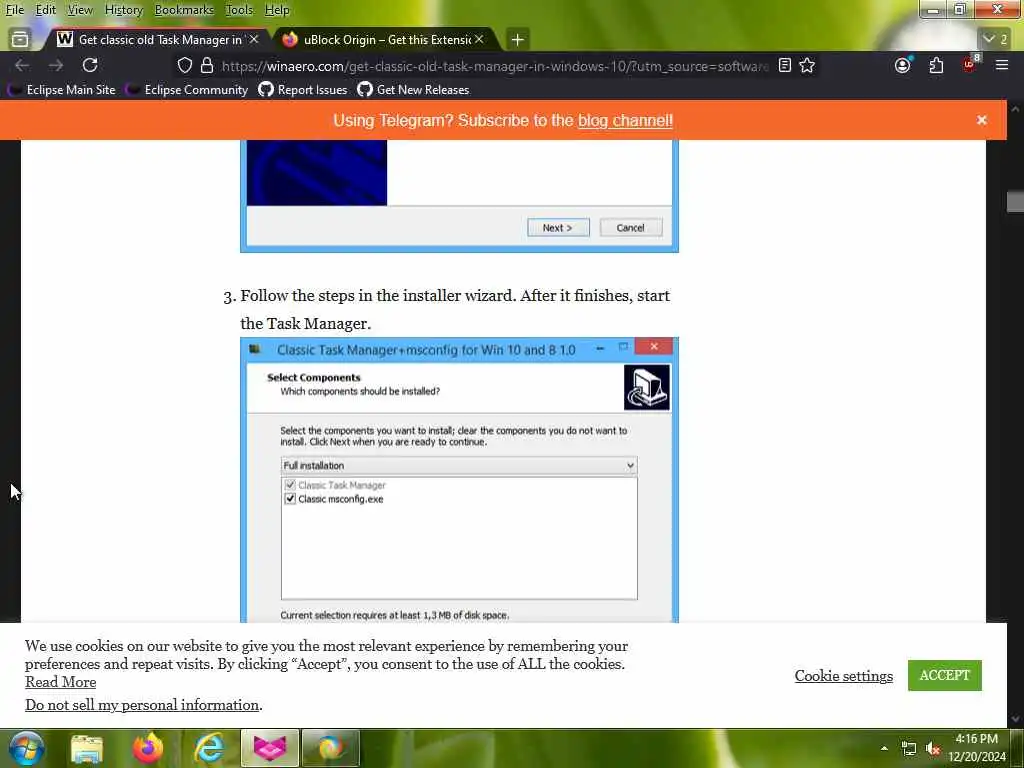Click the address bar URL

pos(494,66)
